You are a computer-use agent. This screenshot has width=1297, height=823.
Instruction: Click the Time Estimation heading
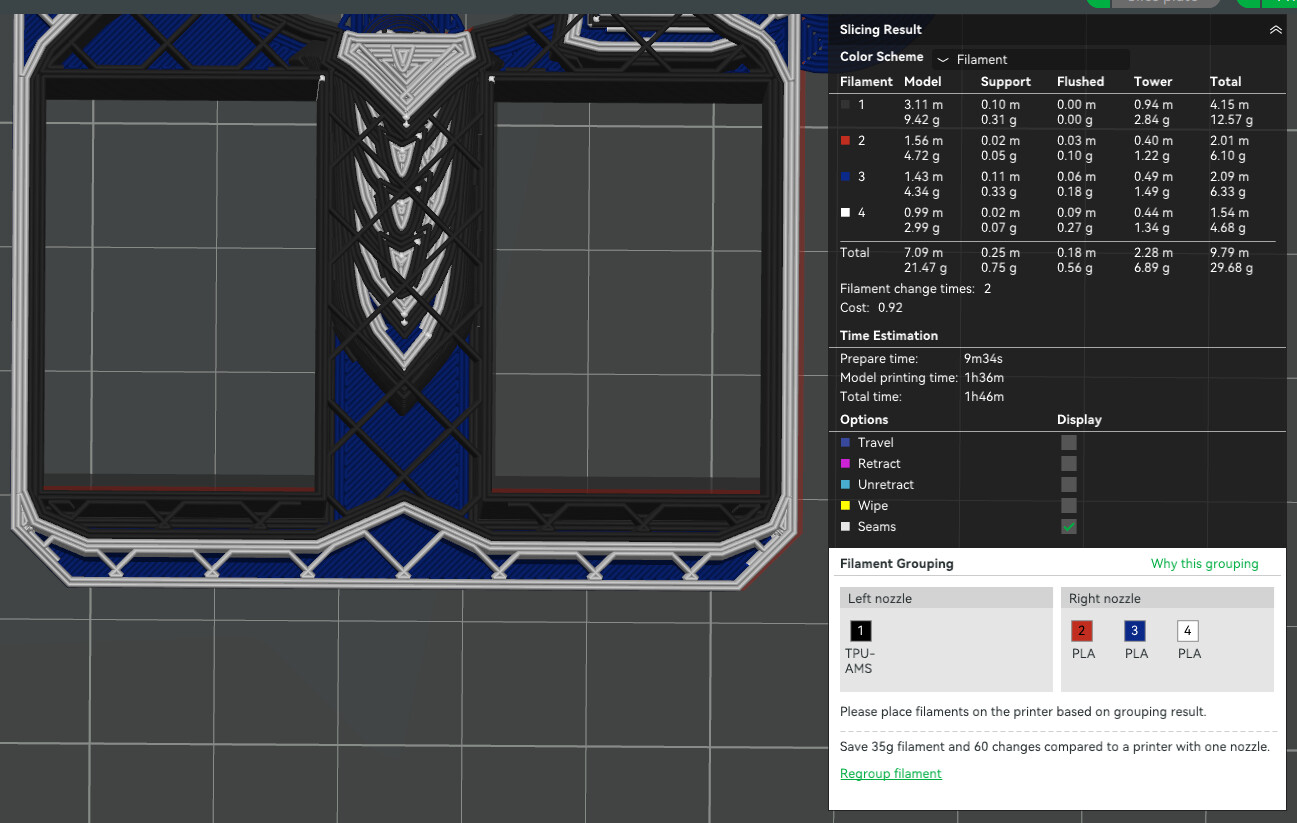[889, 335]
